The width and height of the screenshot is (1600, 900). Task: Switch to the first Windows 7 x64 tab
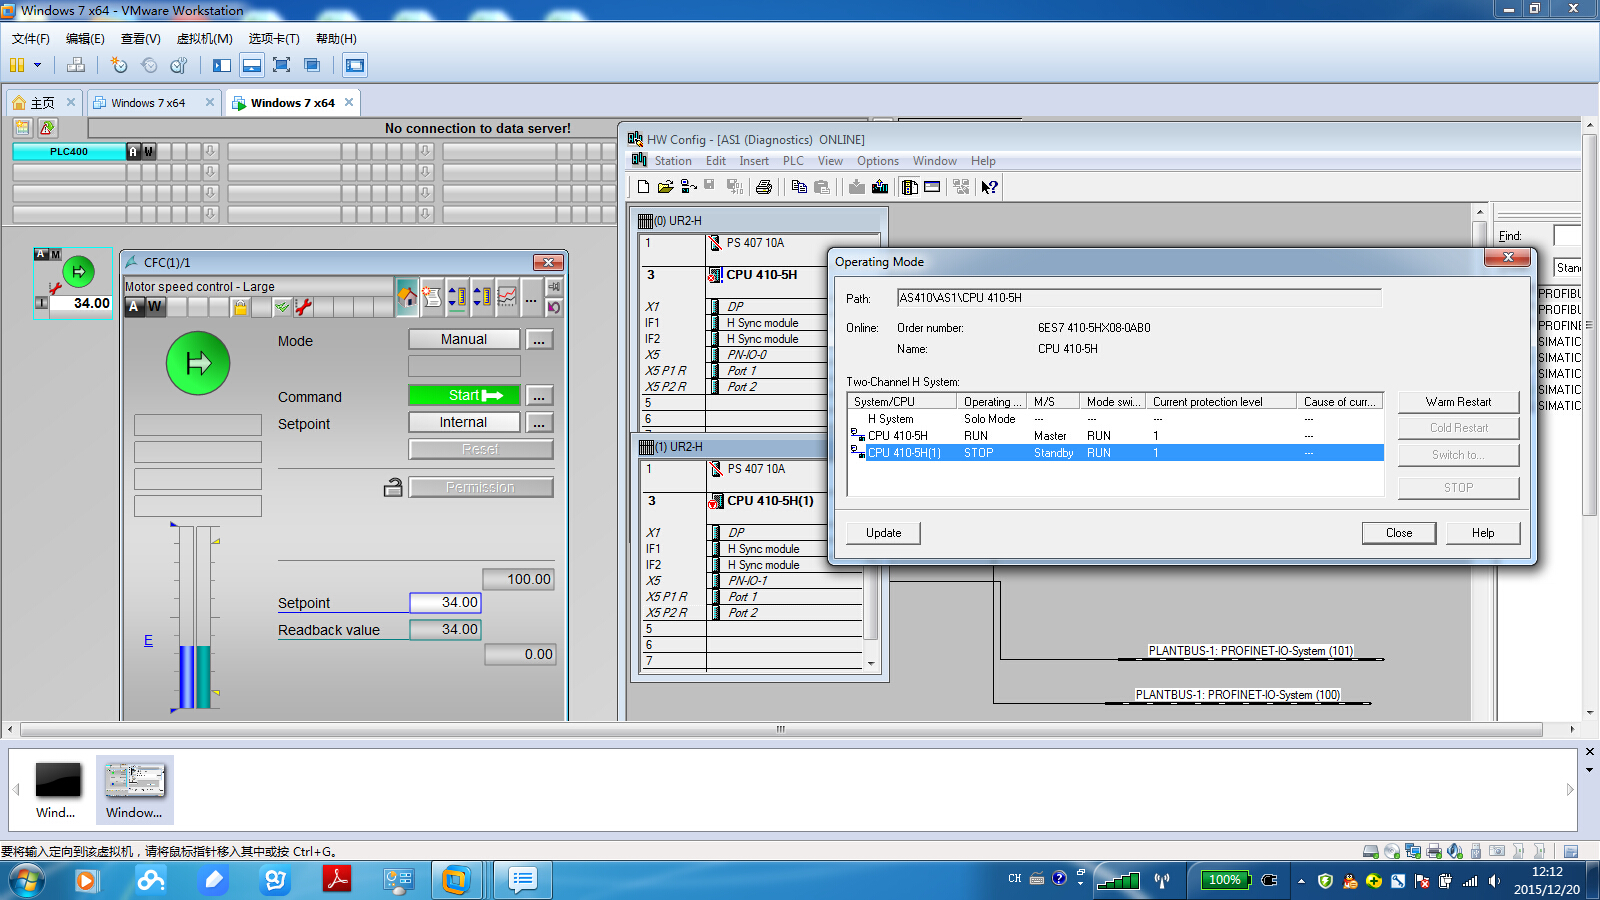(148, 103)
